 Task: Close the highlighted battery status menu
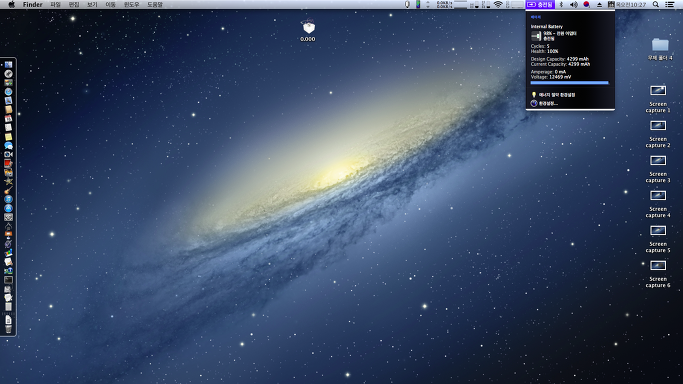[540, 4]
